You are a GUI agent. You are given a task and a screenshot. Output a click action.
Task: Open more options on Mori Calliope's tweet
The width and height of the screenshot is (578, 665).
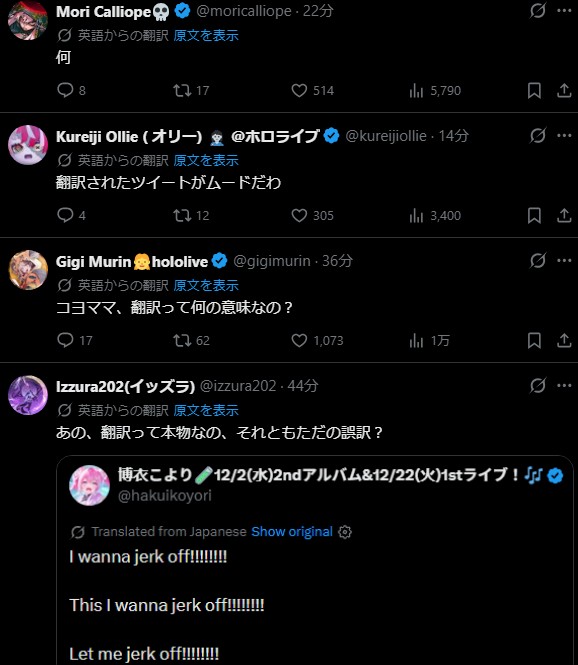coord(564,11)
